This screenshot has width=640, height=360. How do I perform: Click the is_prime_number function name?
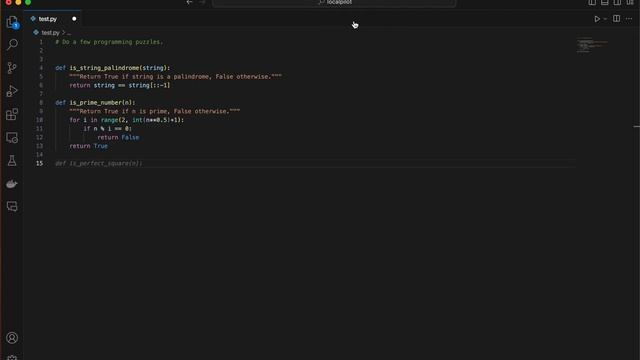click(96, 102)
